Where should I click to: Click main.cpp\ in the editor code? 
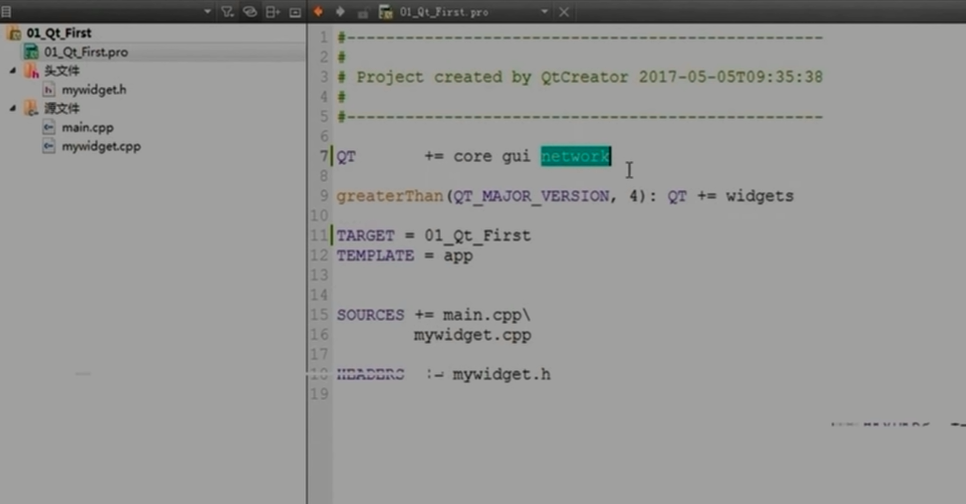(x=487, y=315)
